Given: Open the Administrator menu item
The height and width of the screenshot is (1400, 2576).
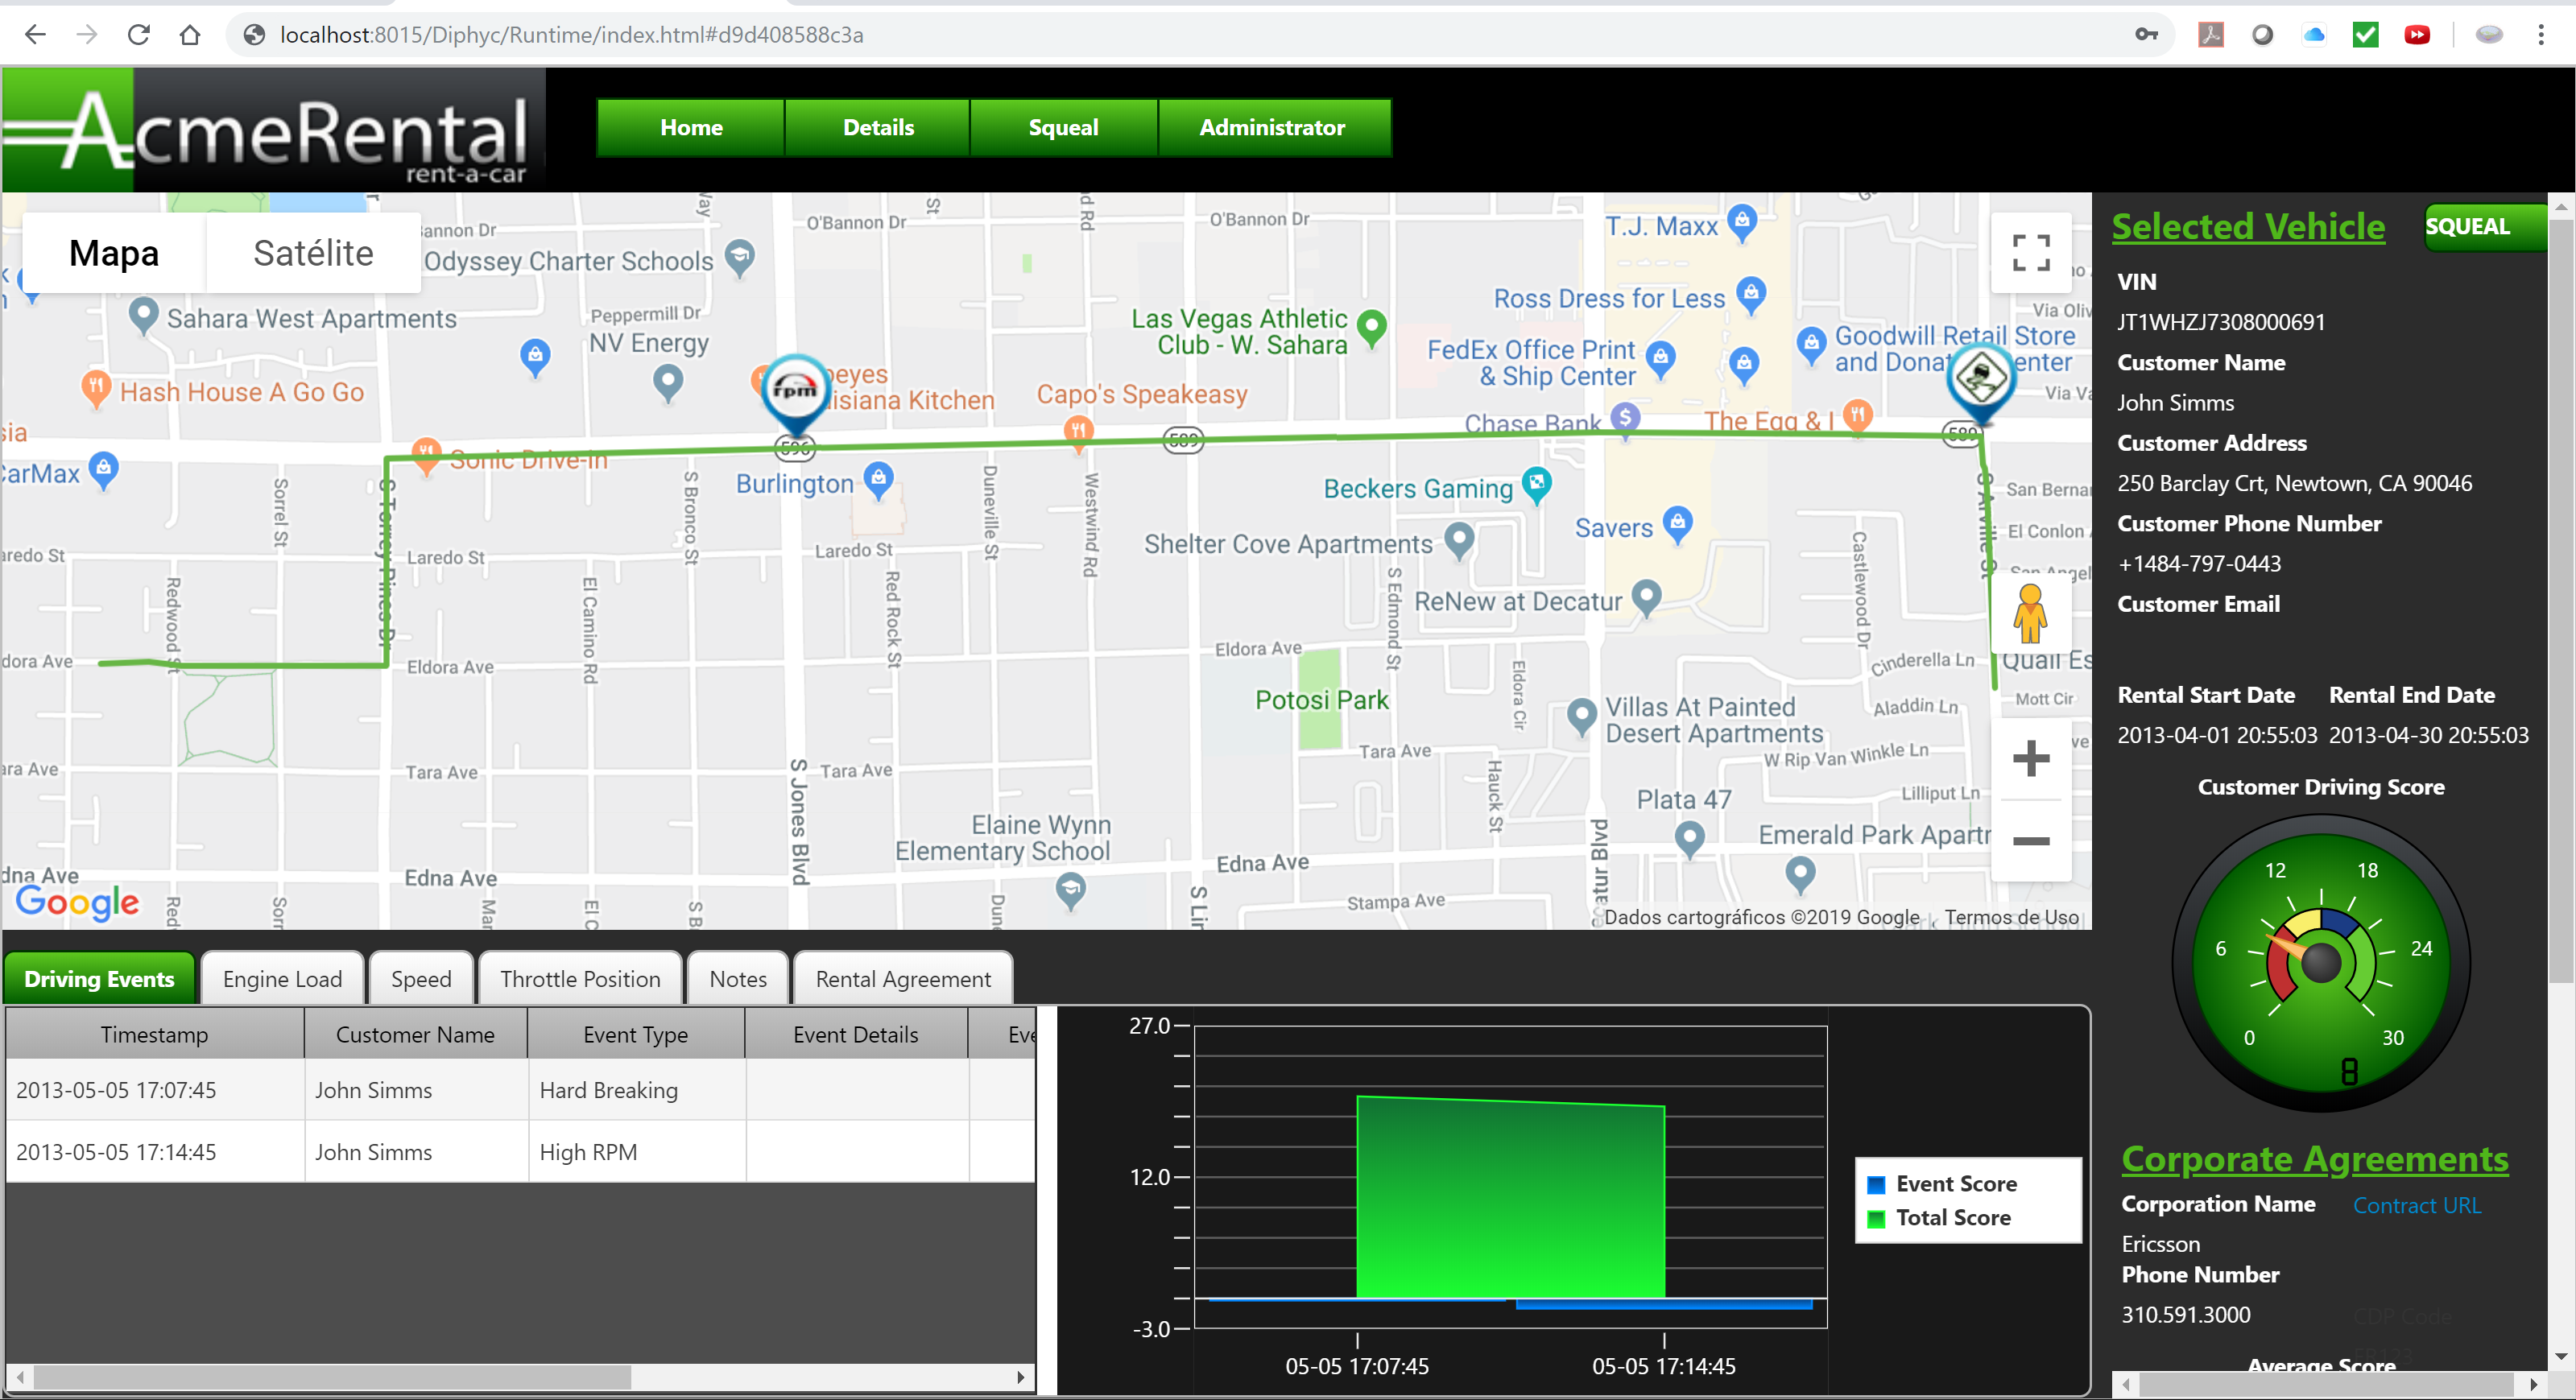Looking at the screenshot, I should click(1272, 127).
